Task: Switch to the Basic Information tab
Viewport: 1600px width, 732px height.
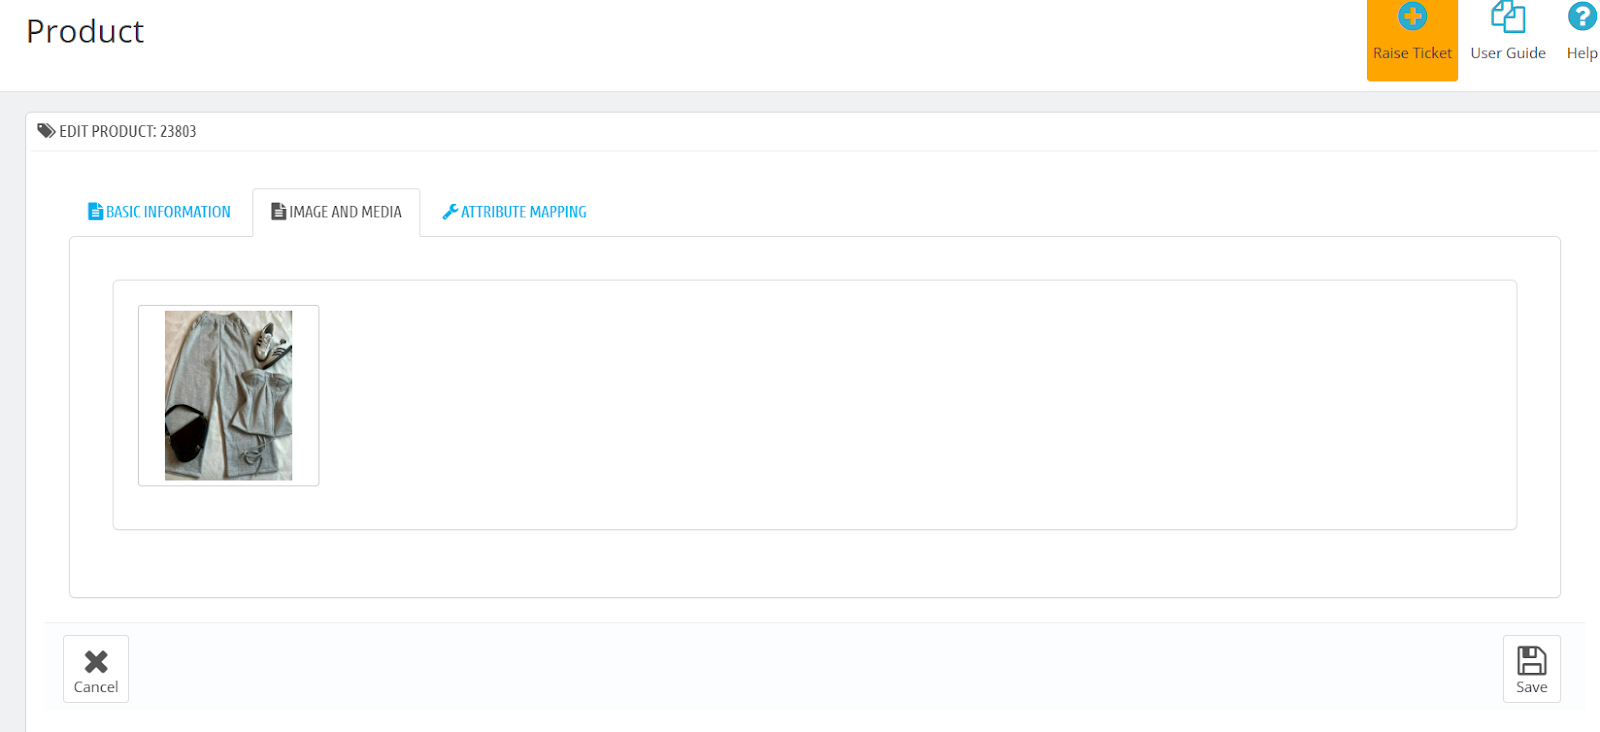Action: (x=168, y=212)
